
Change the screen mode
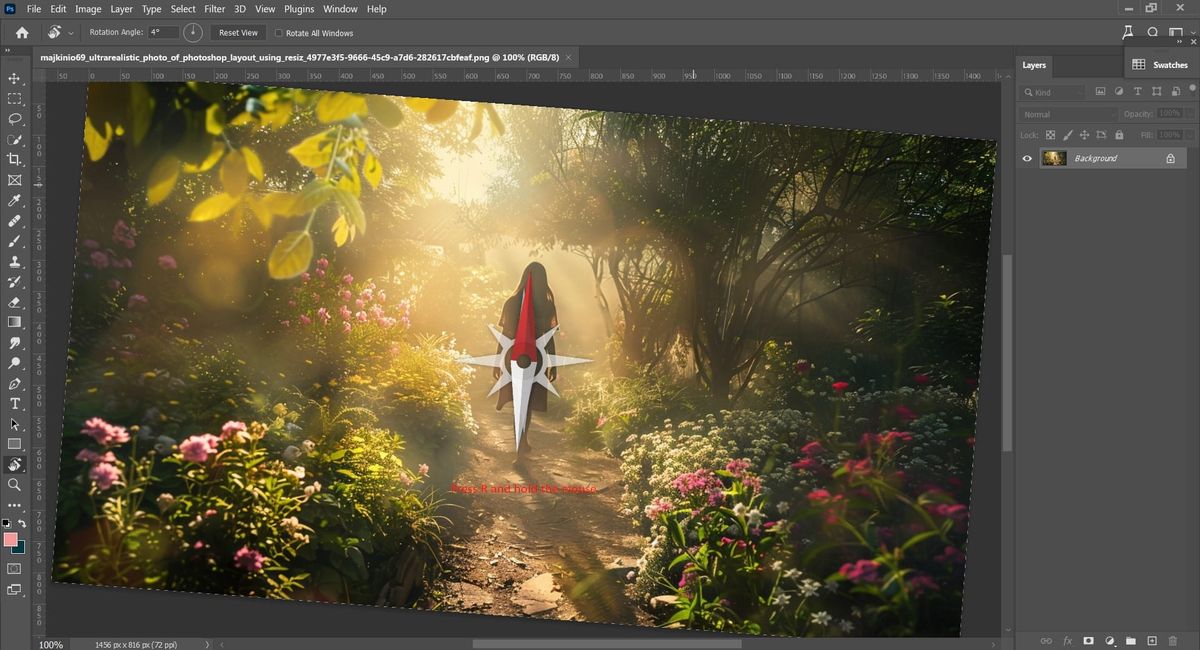[14, 590]
